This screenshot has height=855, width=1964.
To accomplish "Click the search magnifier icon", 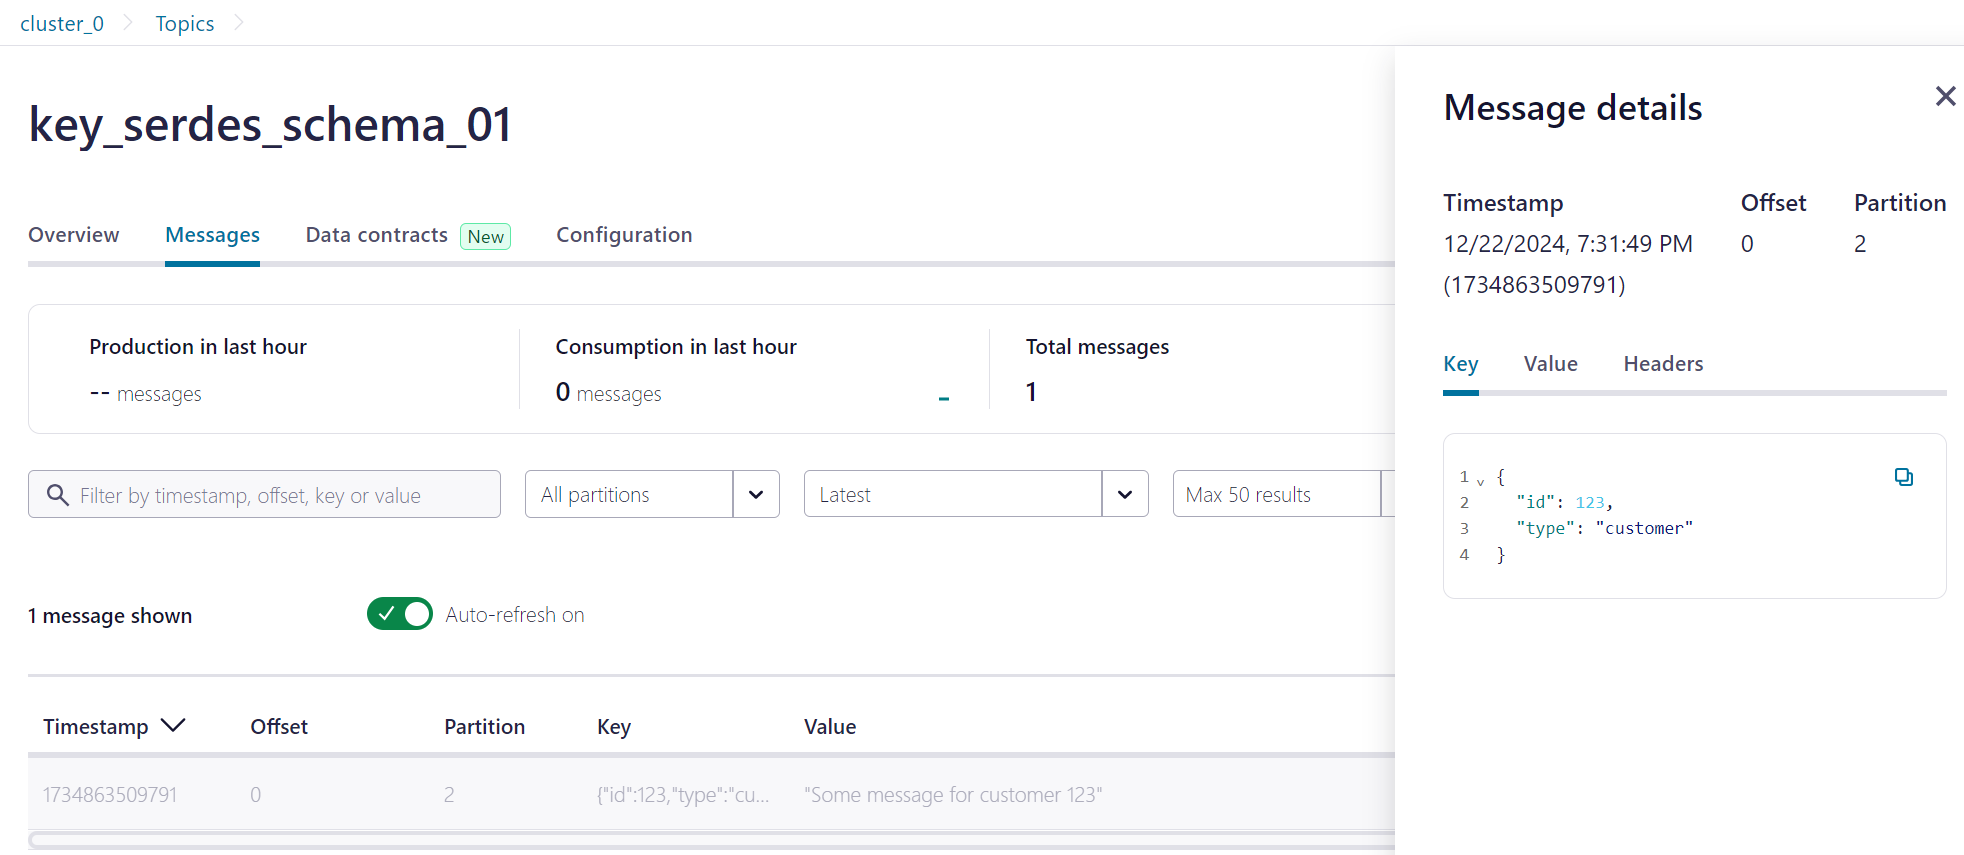I will pos(58,495).
